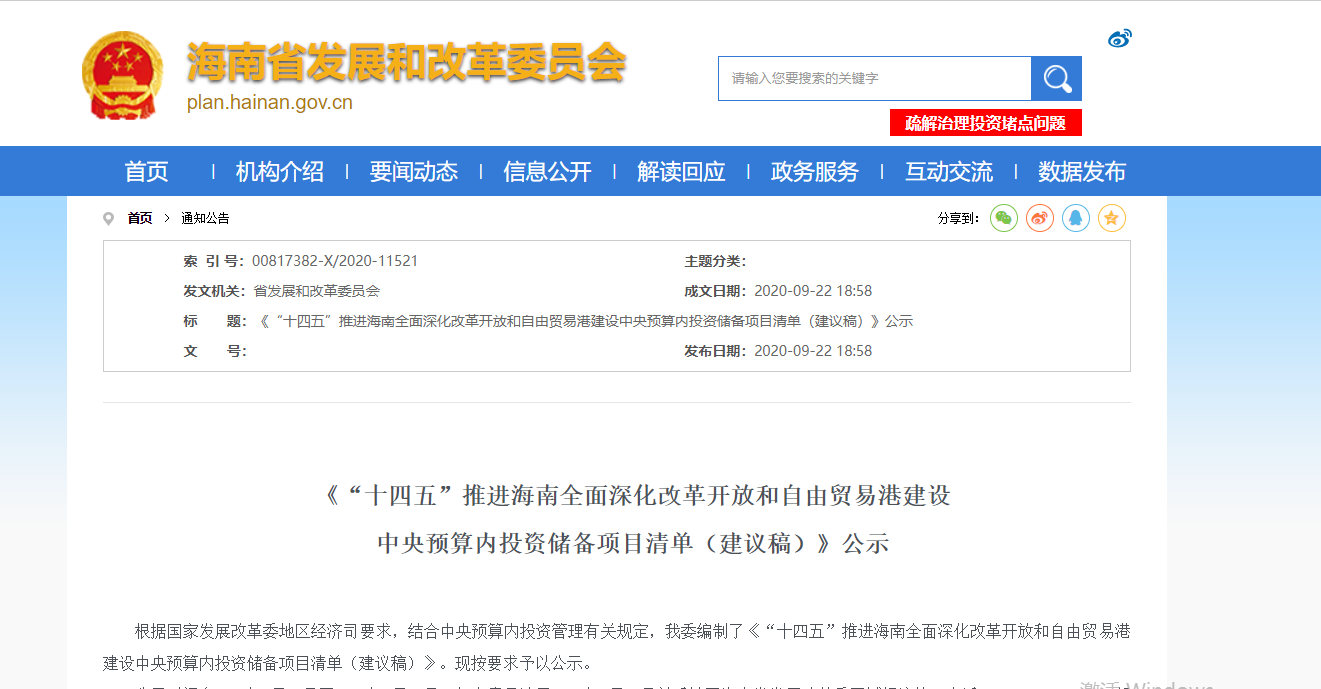The image size is (1321, 689).
Task: Click the national emblem logo
Action: pyautogui.click(x=122, y=76)
